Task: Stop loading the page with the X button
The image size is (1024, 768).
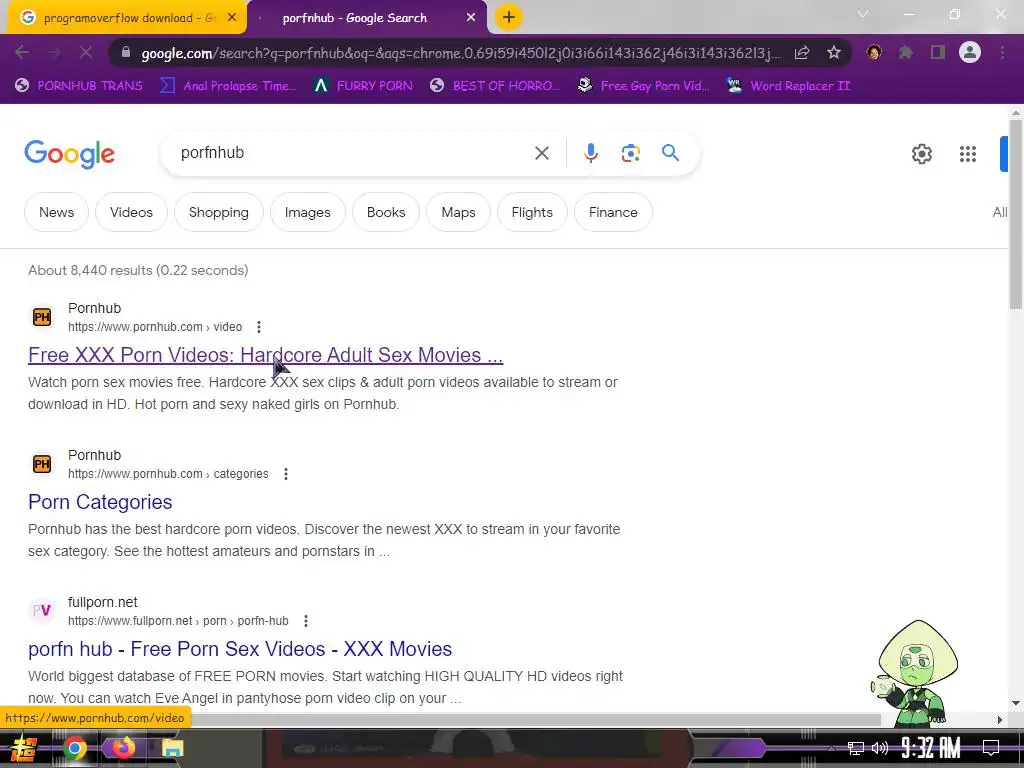Action: pos(86,52)
